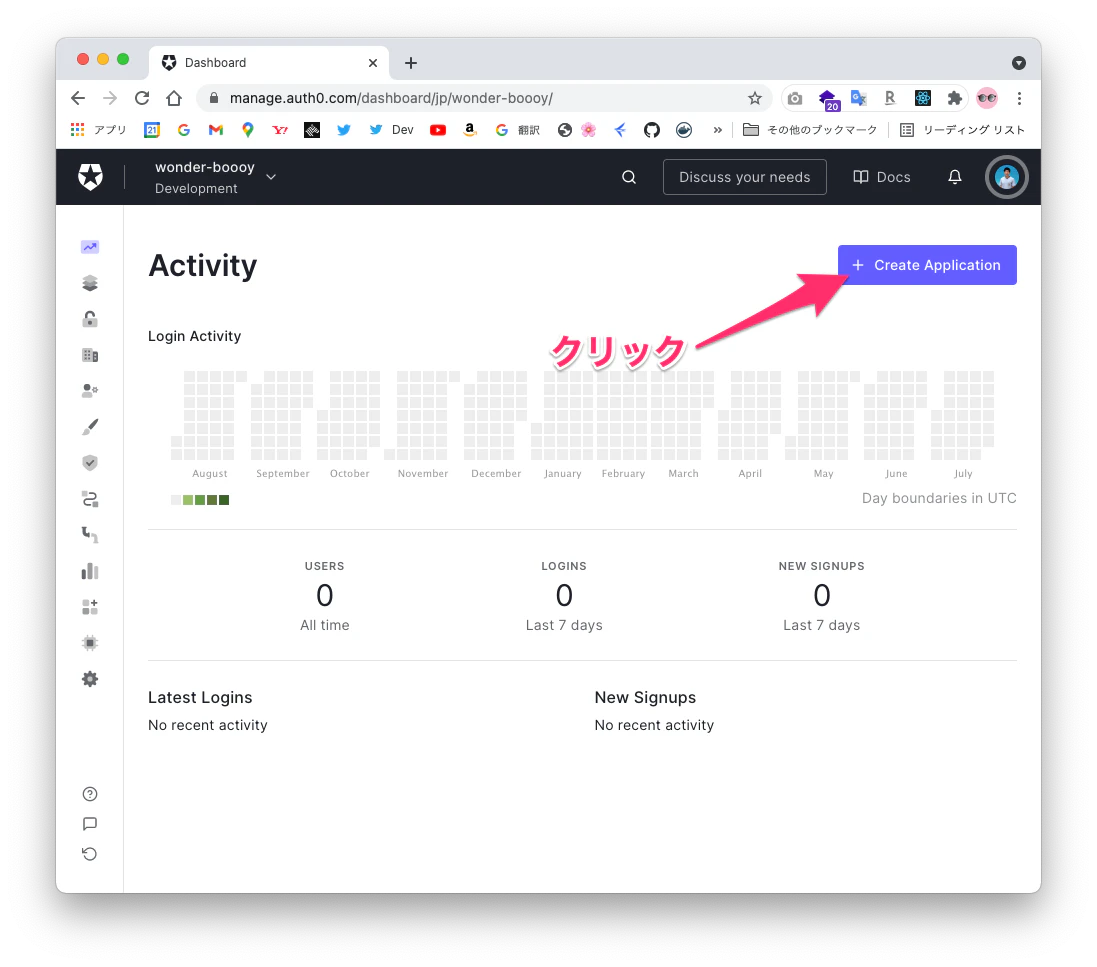Click the Latest Logins heading
This screenshot has width=1097, height=967.
tap(200, 698)
